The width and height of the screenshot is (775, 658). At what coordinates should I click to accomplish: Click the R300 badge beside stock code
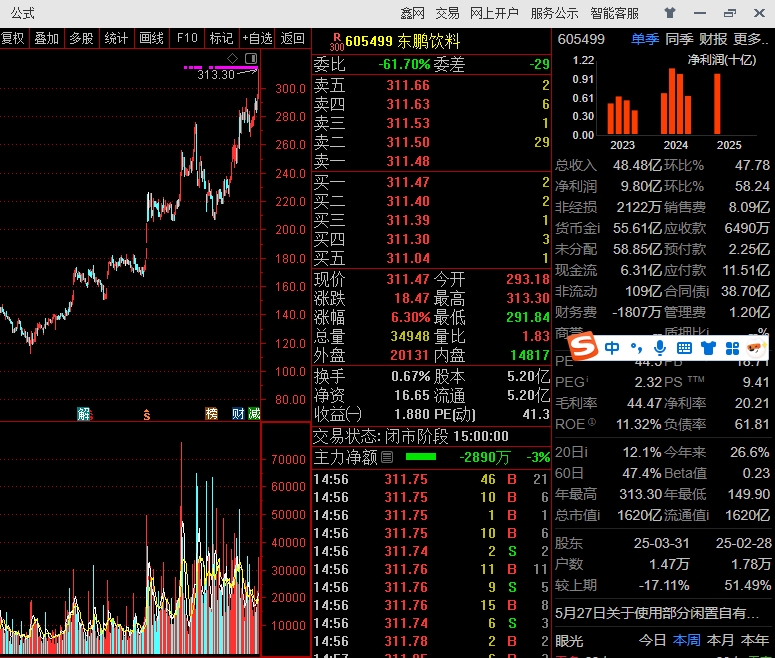tap(337, 42)
